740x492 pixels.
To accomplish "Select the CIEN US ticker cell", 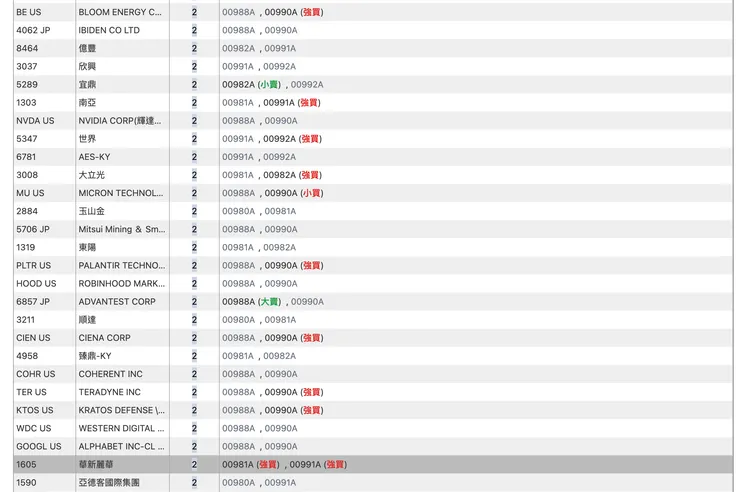I will coord(33,338).
